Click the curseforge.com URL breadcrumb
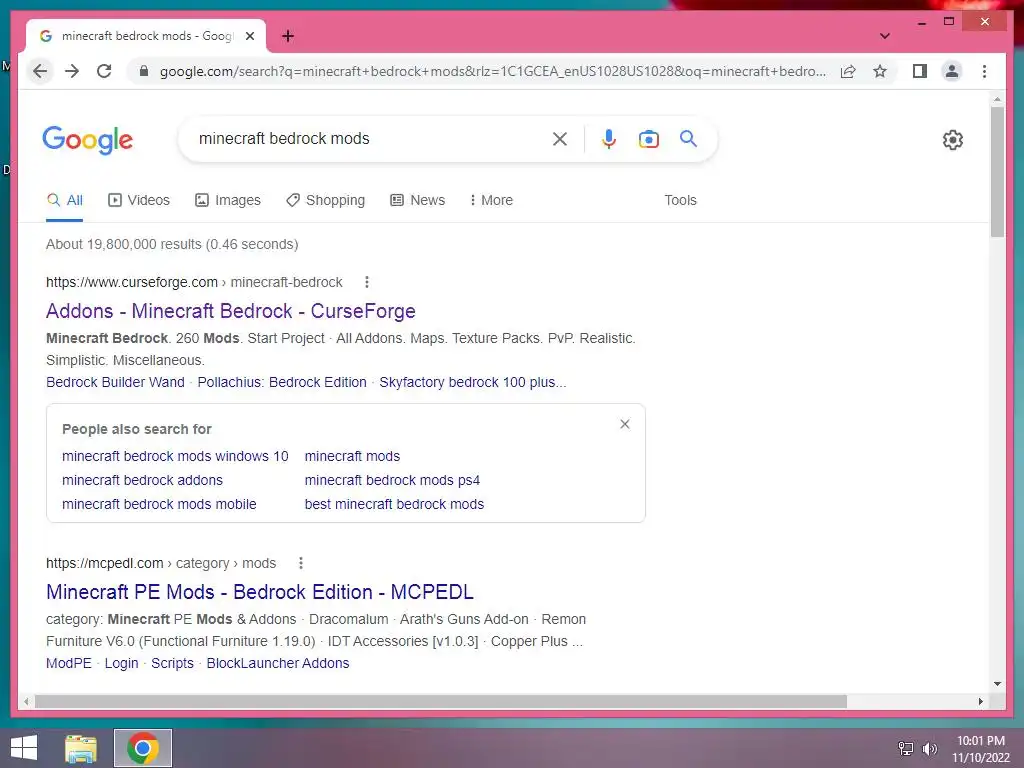The width and height of the screenshot is (1024, 768). [194, 282]
